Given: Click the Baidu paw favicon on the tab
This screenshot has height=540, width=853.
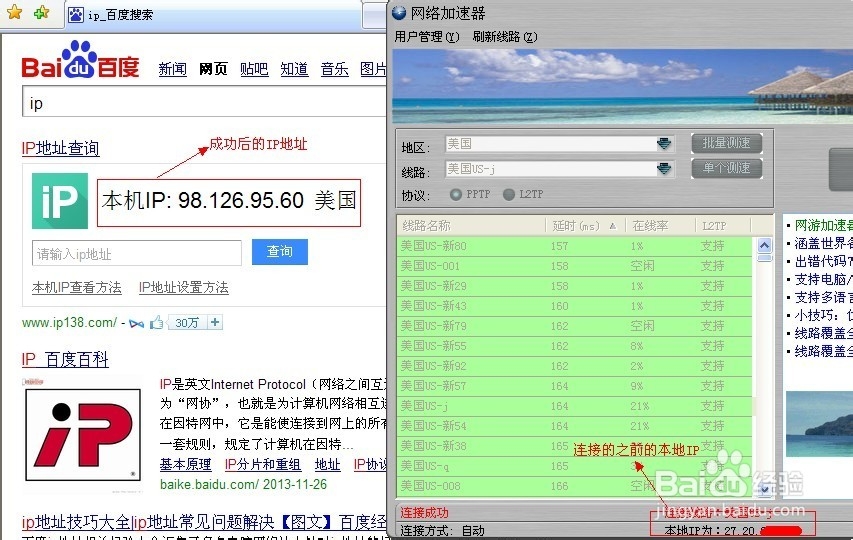Looking at the screenshot, I should pyautogui.click(x=76, y=15).
